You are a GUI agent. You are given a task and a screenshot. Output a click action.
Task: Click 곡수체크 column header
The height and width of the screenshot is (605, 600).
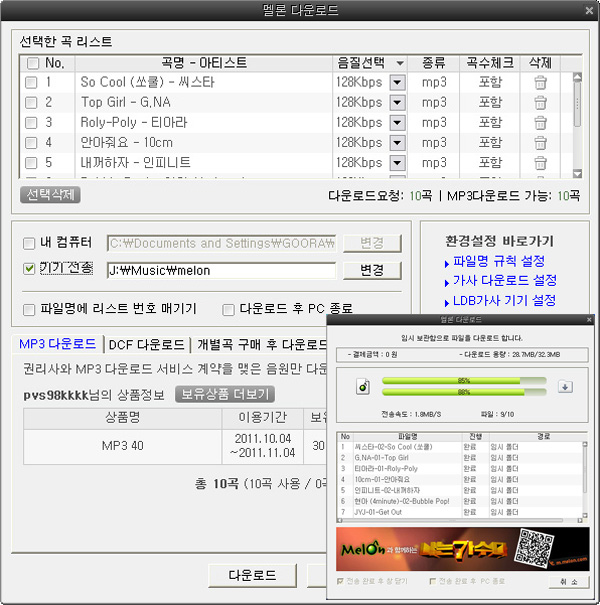(490, 63)
